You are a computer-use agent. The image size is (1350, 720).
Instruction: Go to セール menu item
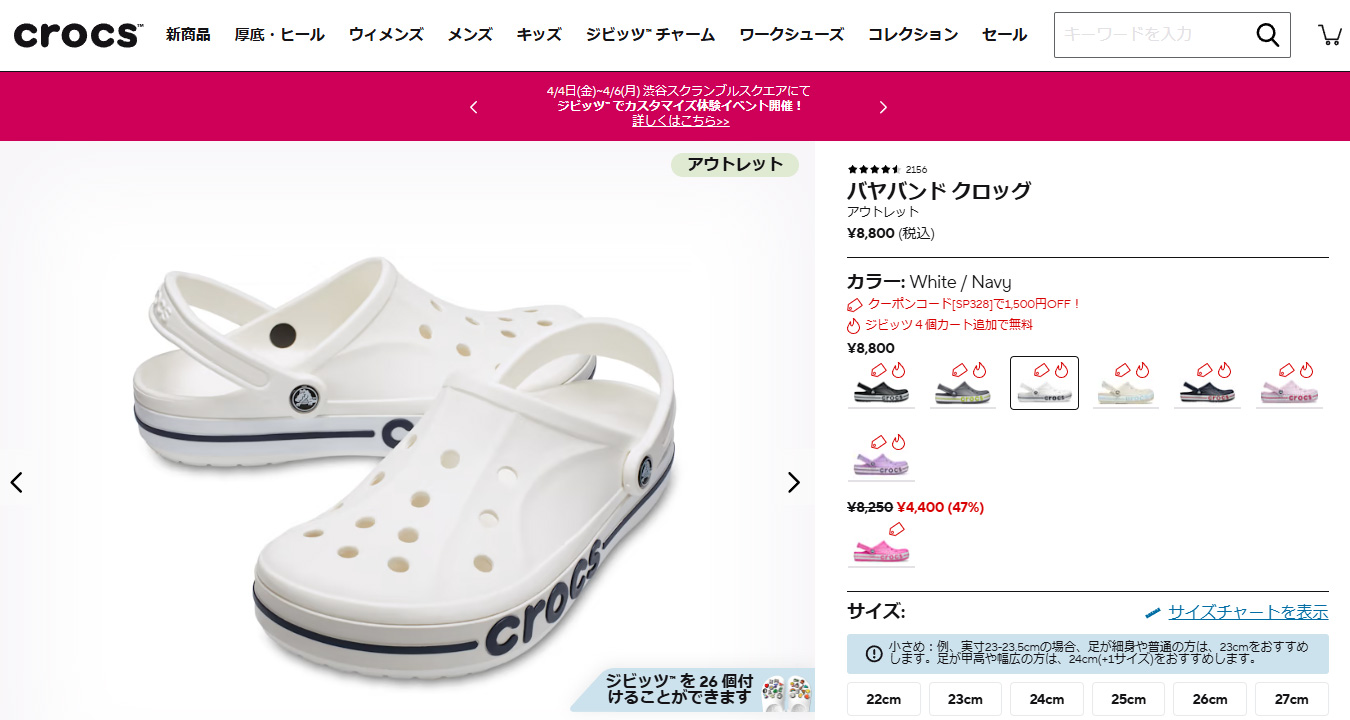1004,35
